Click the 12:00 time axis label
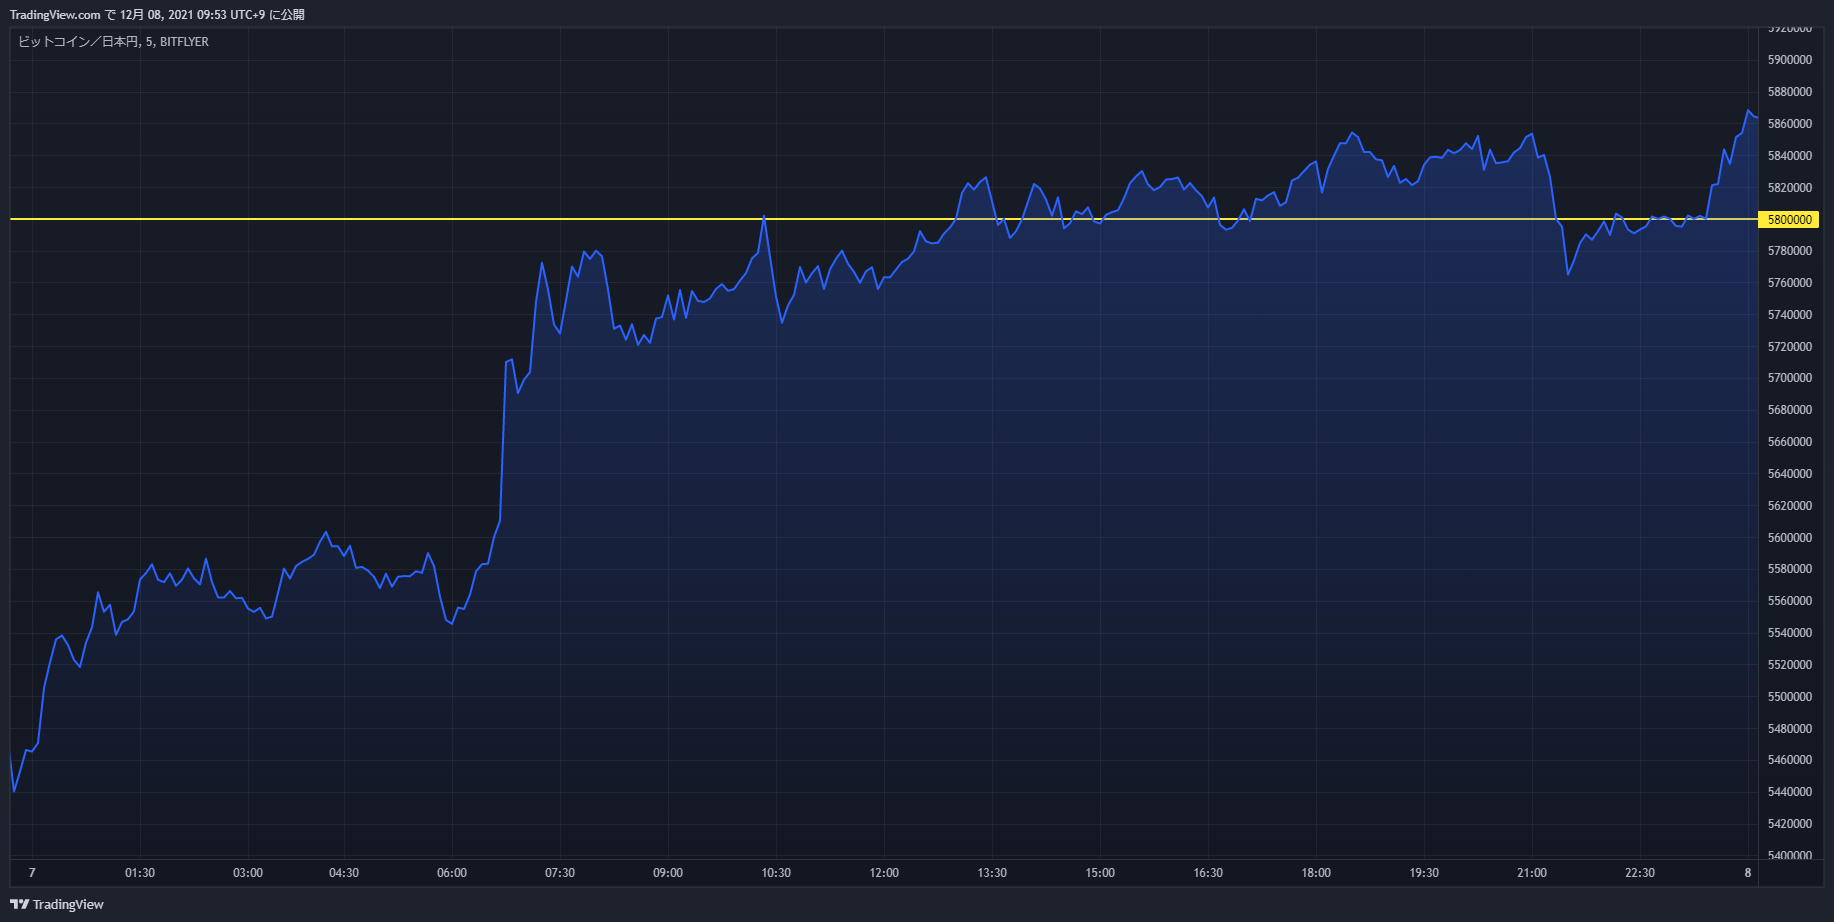Image resolution: width=1834 pixels, height=922 pixels. (884, 873)
